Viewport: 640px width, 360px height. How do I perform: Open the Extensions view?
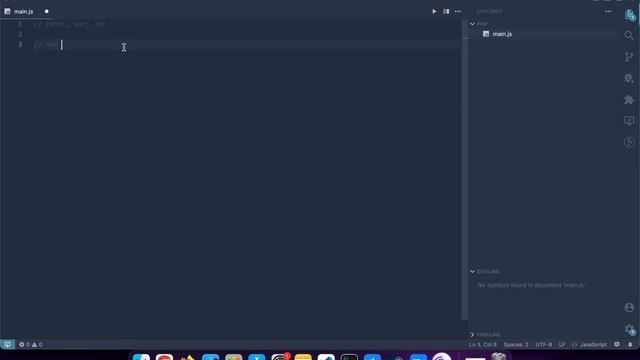pos(629,100)
